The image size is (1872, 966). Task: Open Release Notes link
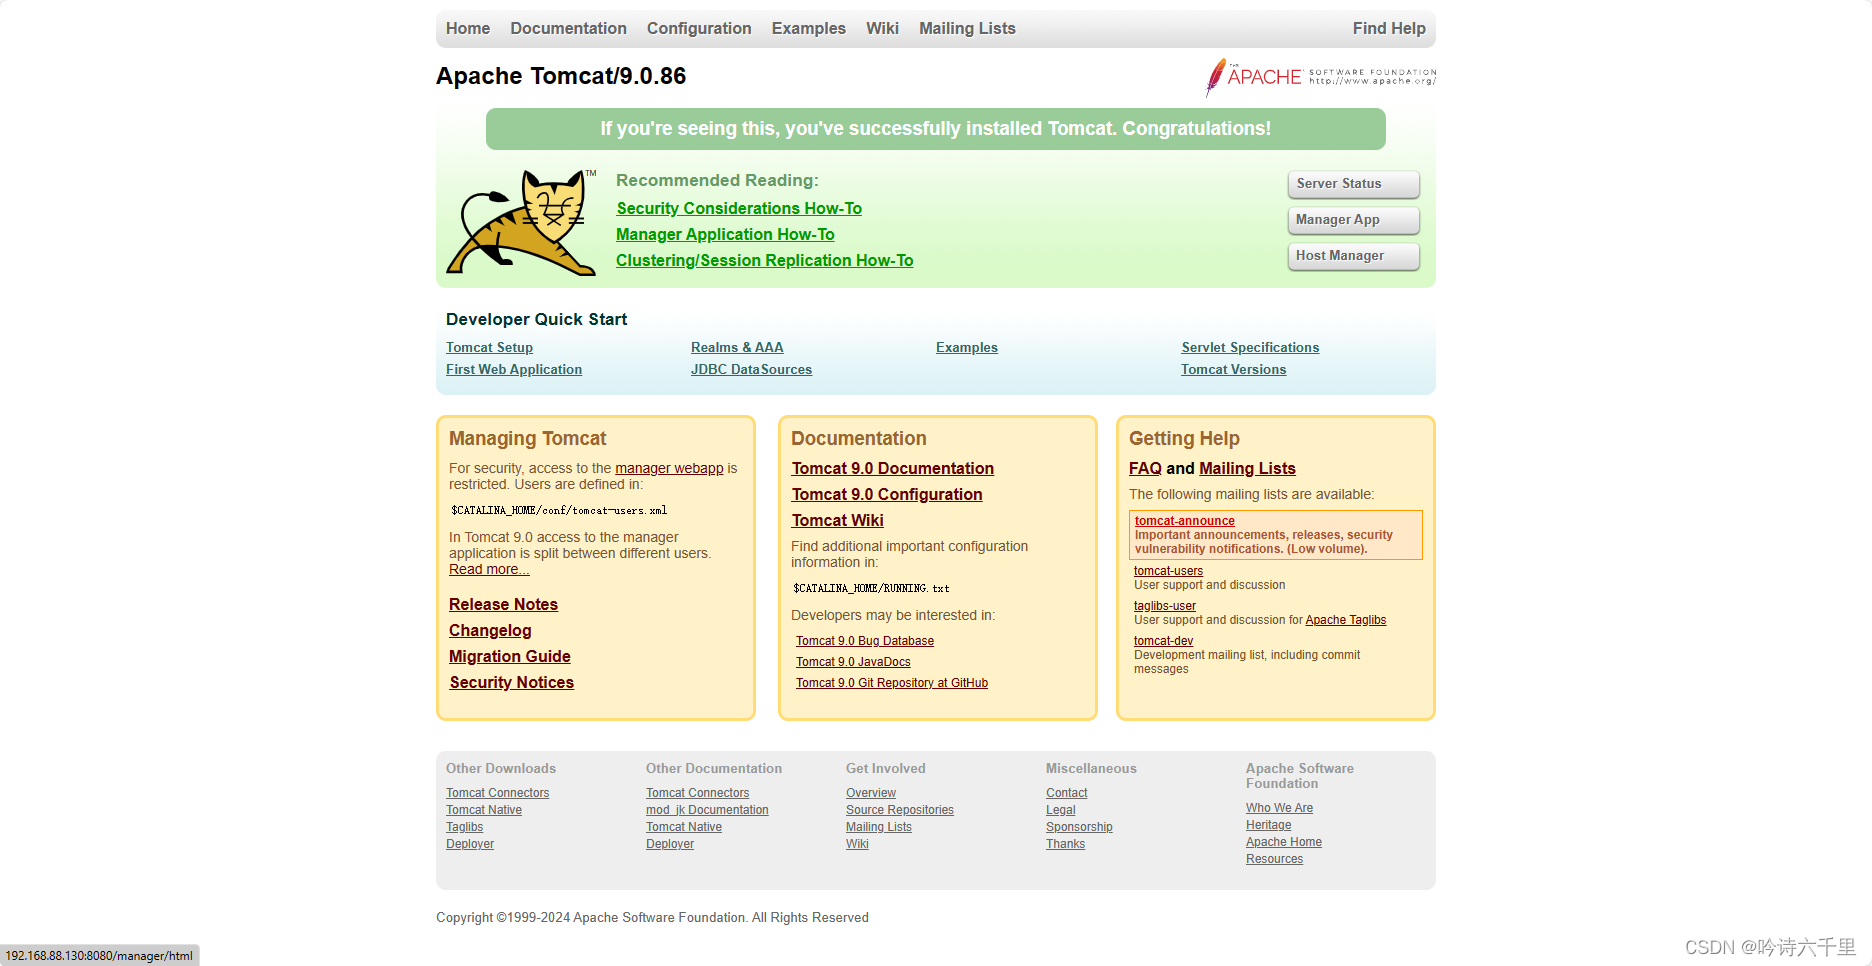point(503,604)
